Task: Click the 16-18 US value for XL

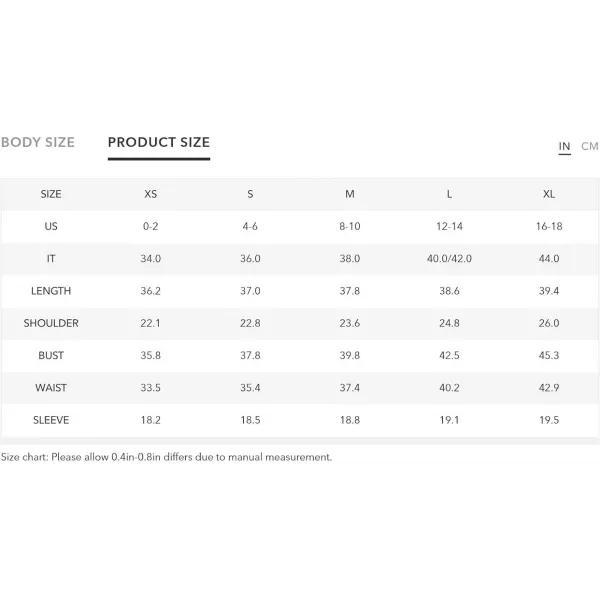Action: point(549,226)
